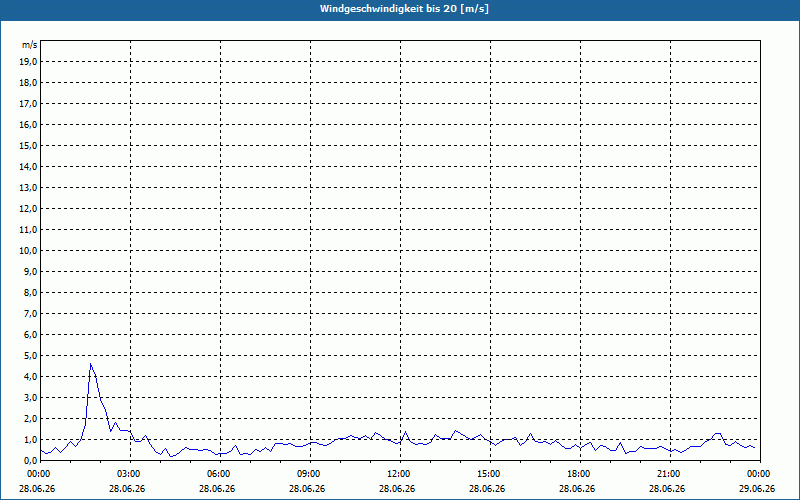Click the wind speed peak near 4.6 m/s
Image resolution: width=800 pixels, height=500 pixels.
91,364
